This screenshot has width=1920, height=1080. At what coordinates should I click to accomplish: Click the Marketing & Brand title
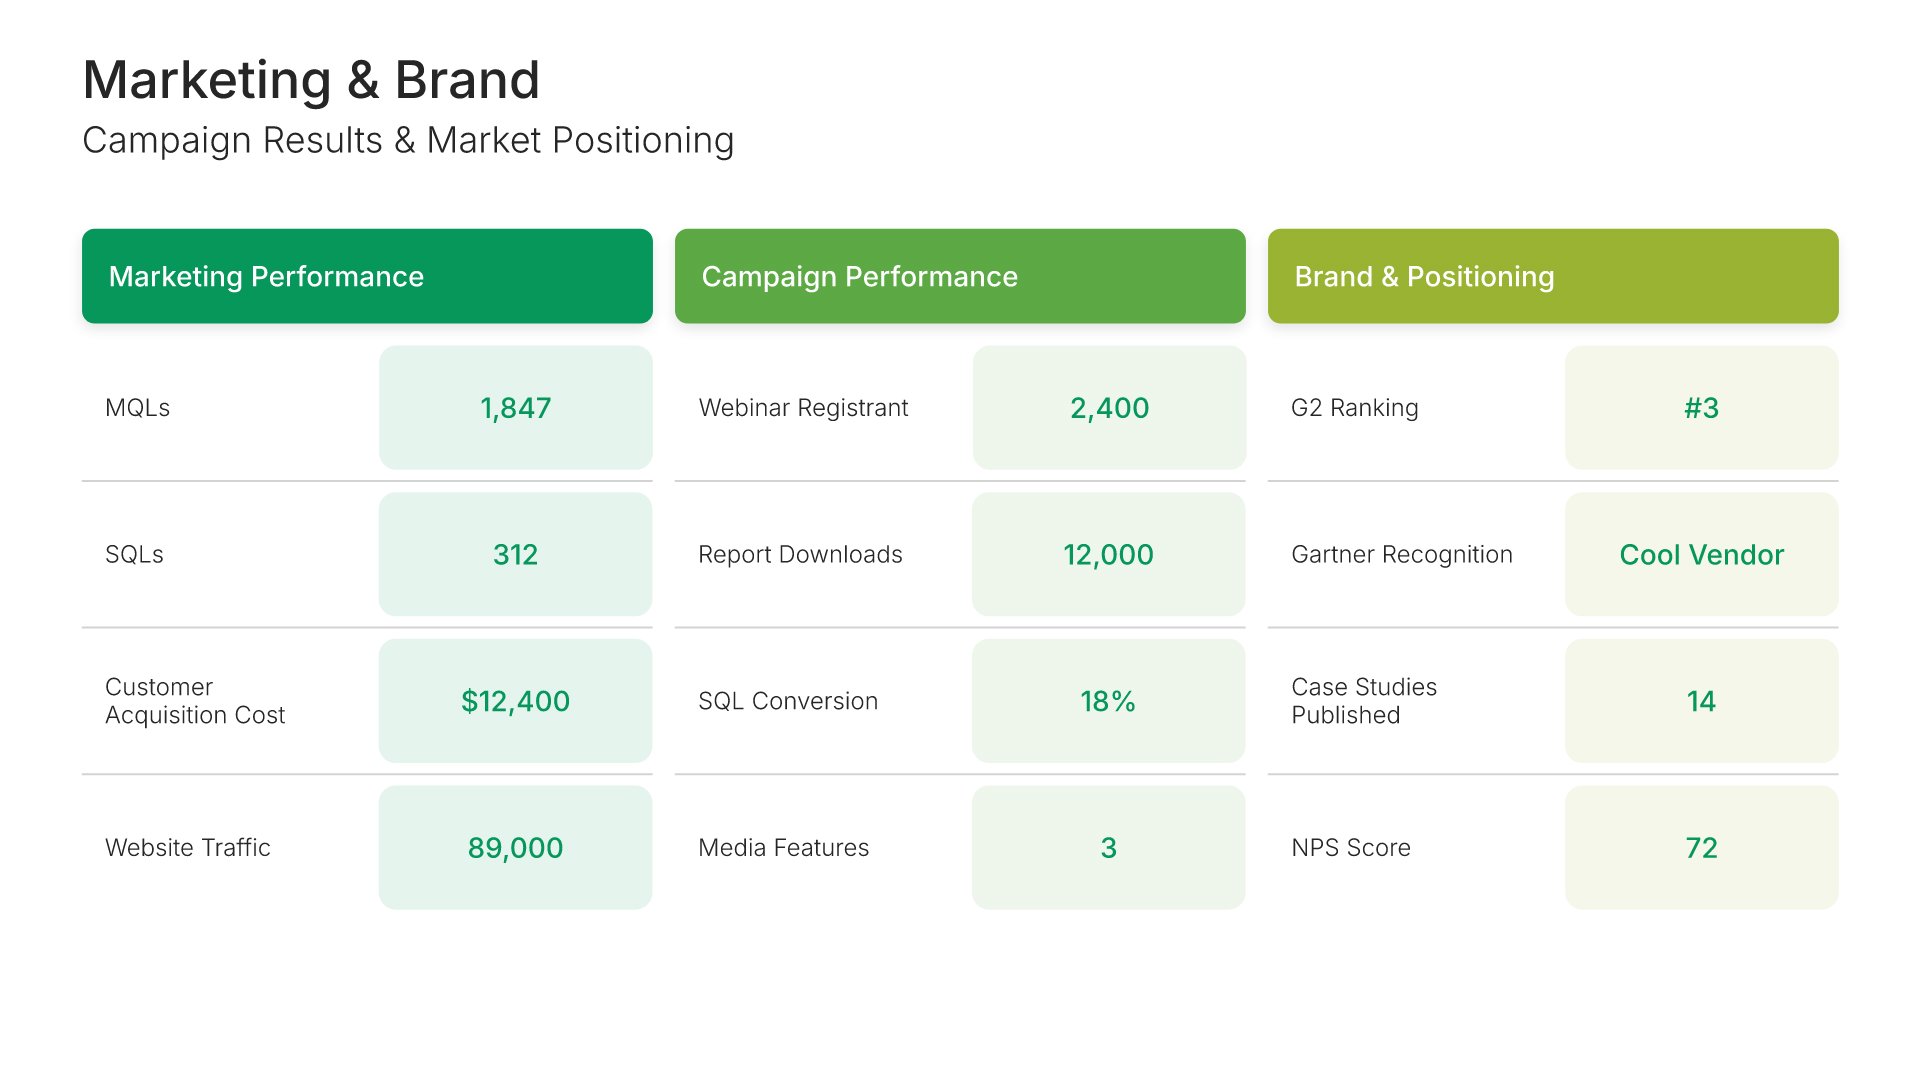(x=311, y=80)
